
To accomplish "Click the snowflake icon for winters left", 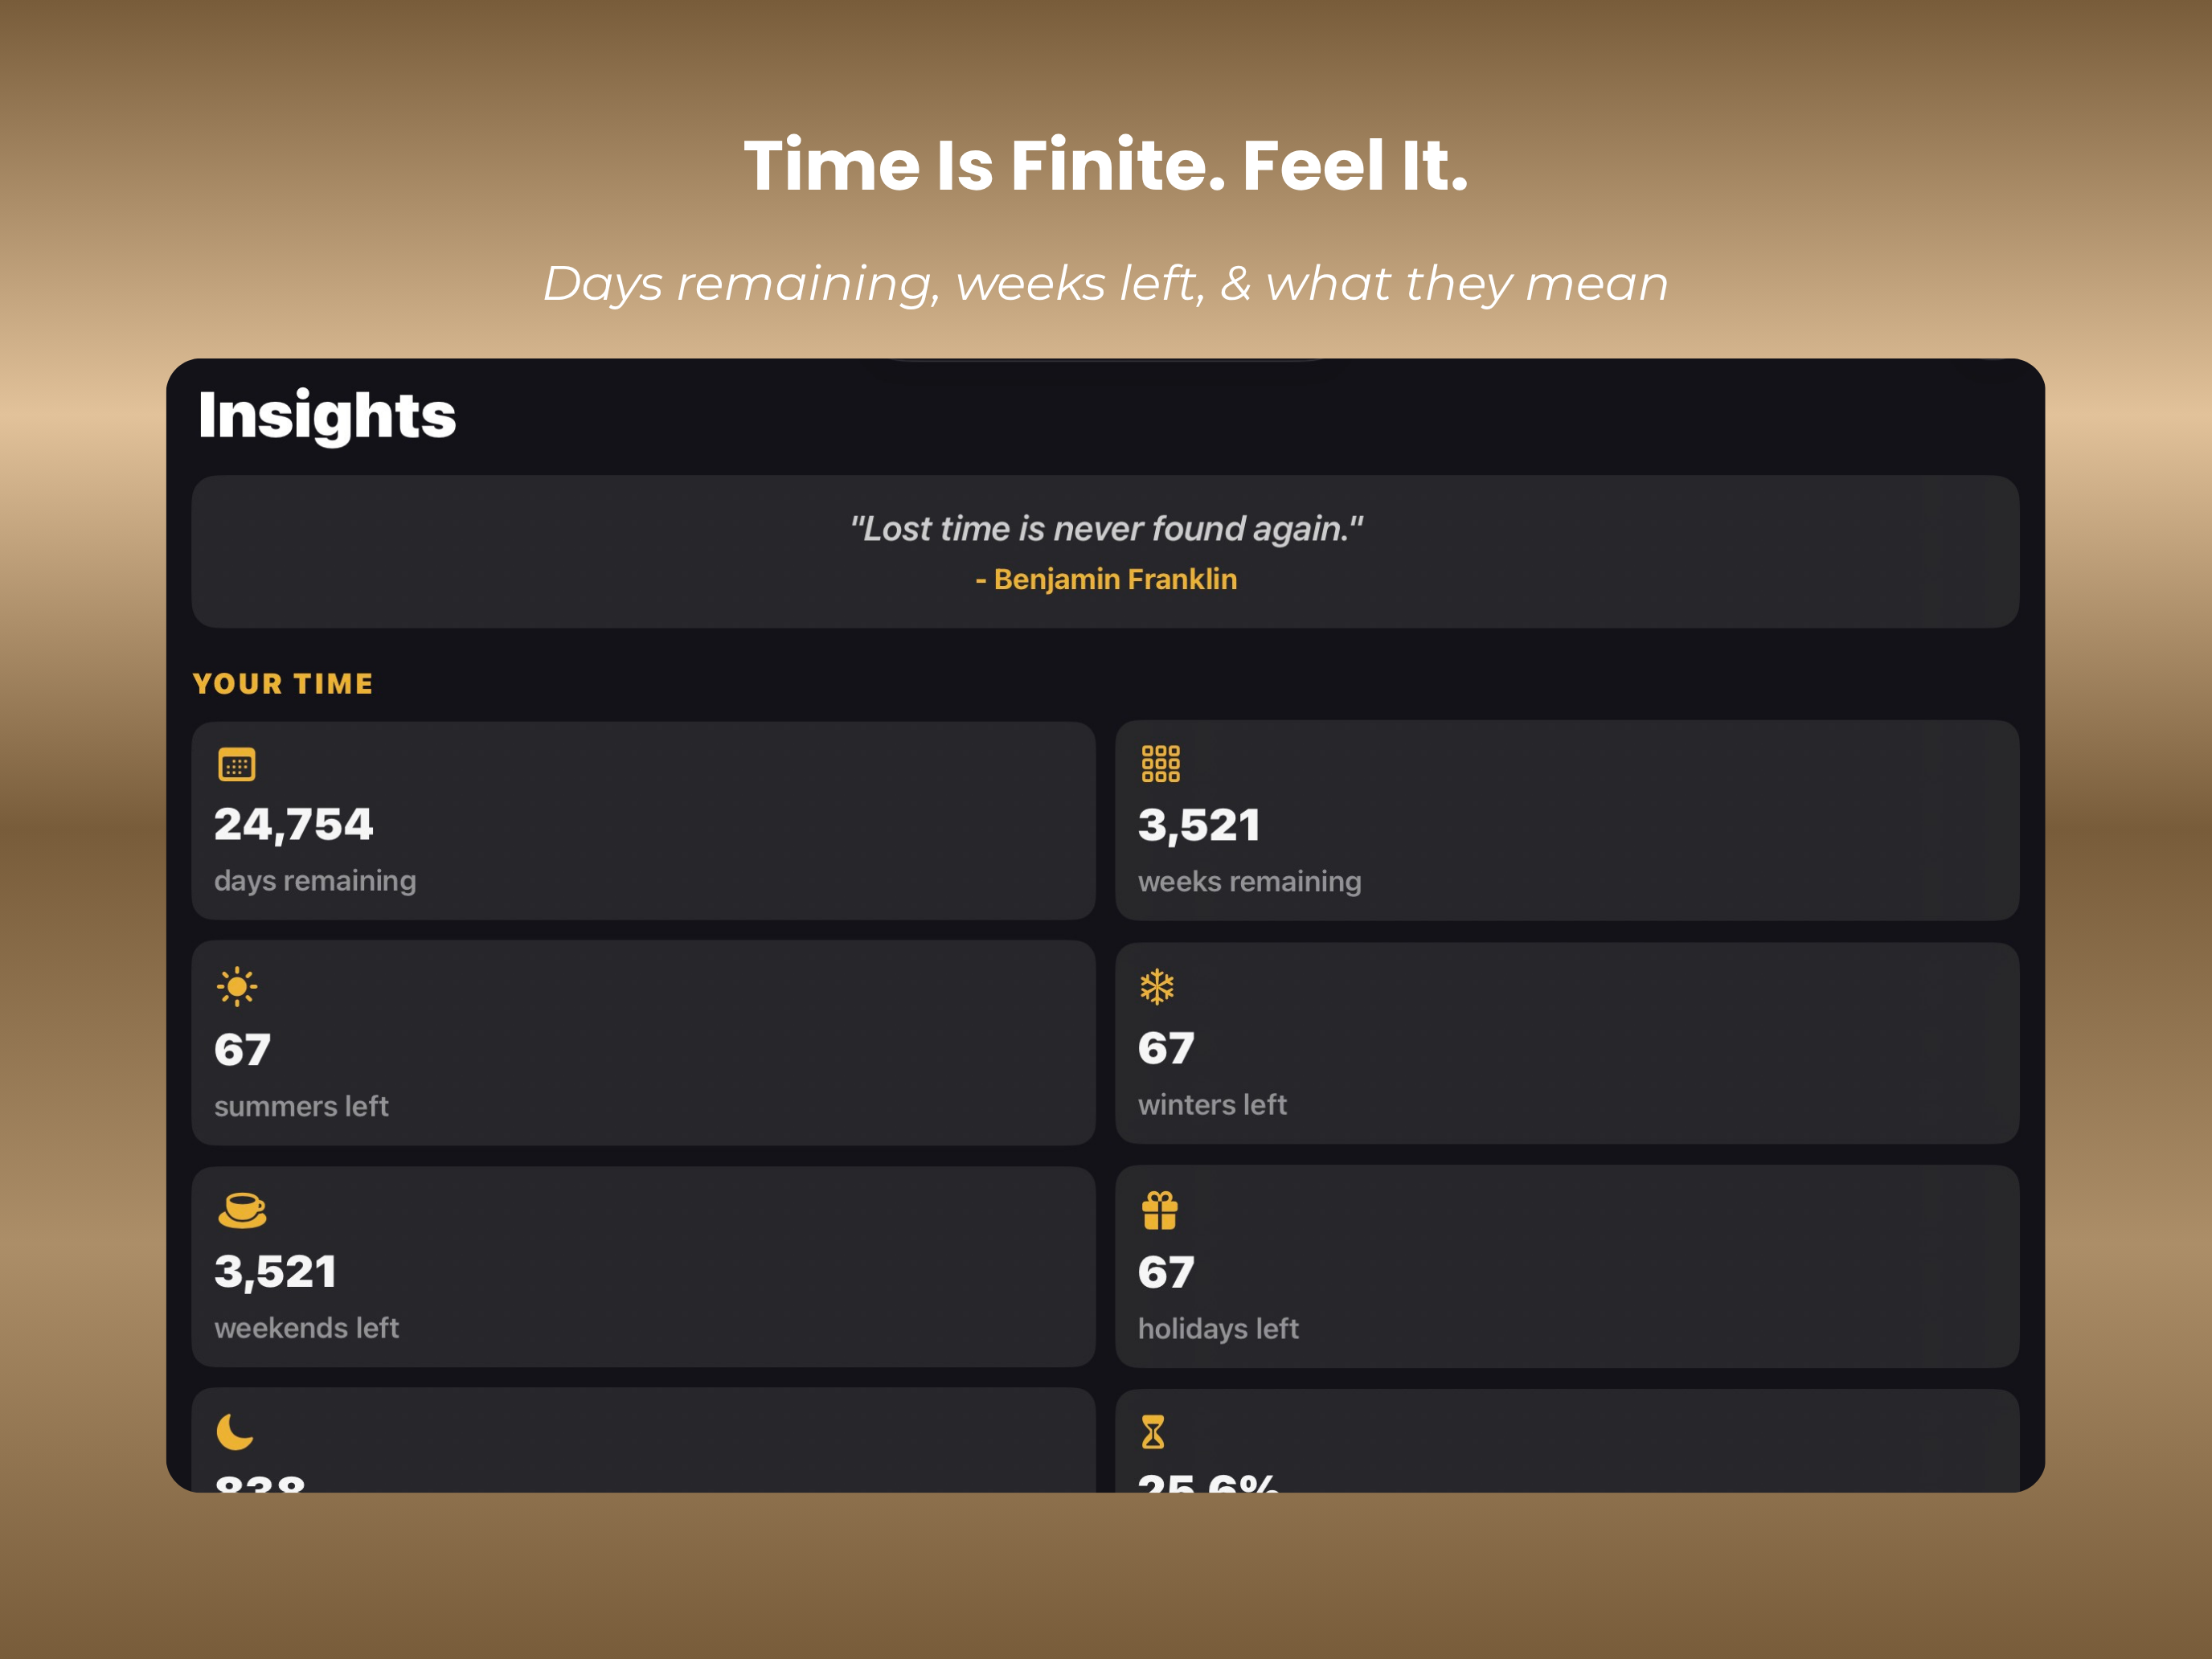I will pos(1157,987).
